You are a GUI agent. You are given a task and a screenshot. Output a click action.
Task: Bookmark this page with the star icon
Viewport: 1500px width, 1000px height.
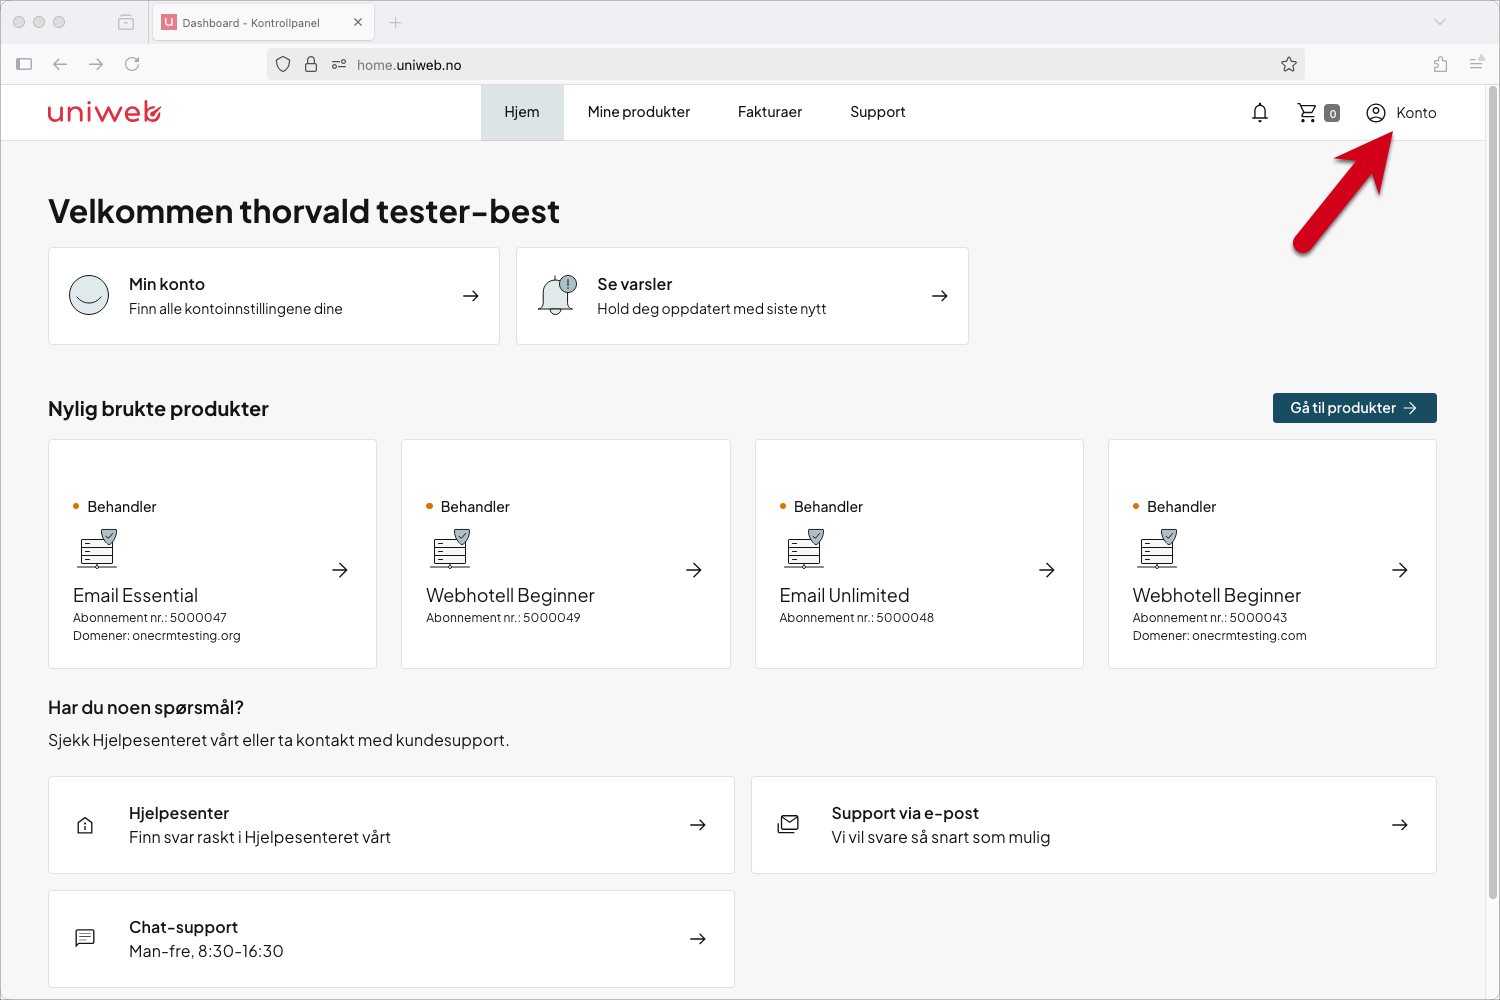(x=1289, y=64)
